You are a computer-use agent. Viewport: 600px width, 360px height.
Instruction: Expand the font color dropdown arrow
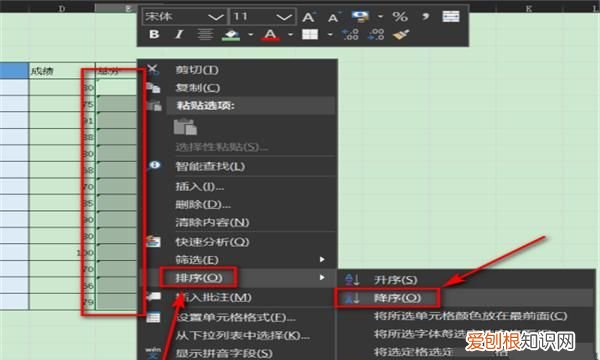[x=290, y=35]
